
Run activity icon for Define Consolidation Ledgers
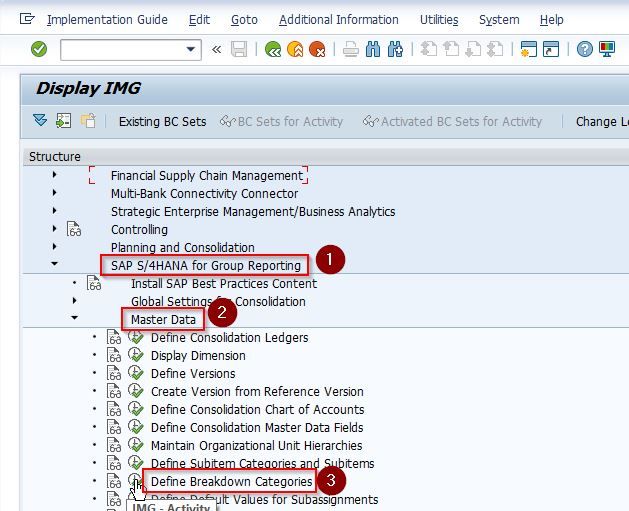point(136,337)
